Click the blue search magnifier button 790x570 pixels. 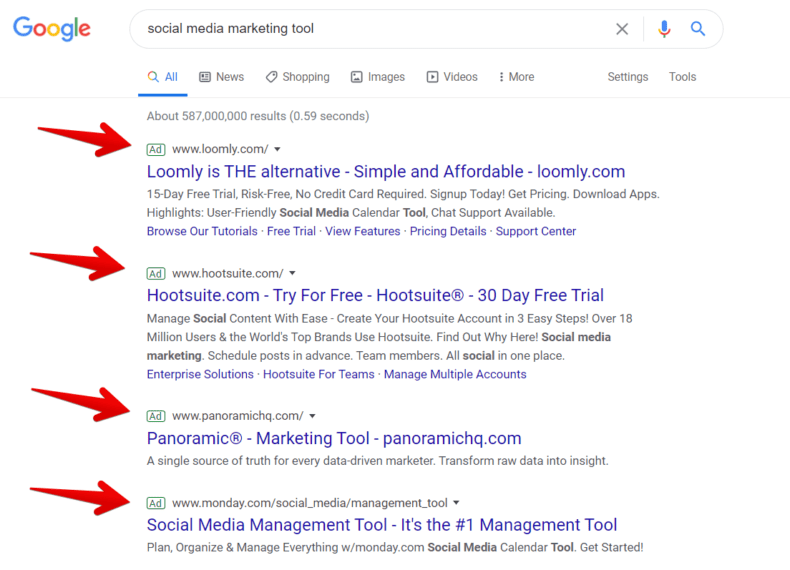click(697, 29)
